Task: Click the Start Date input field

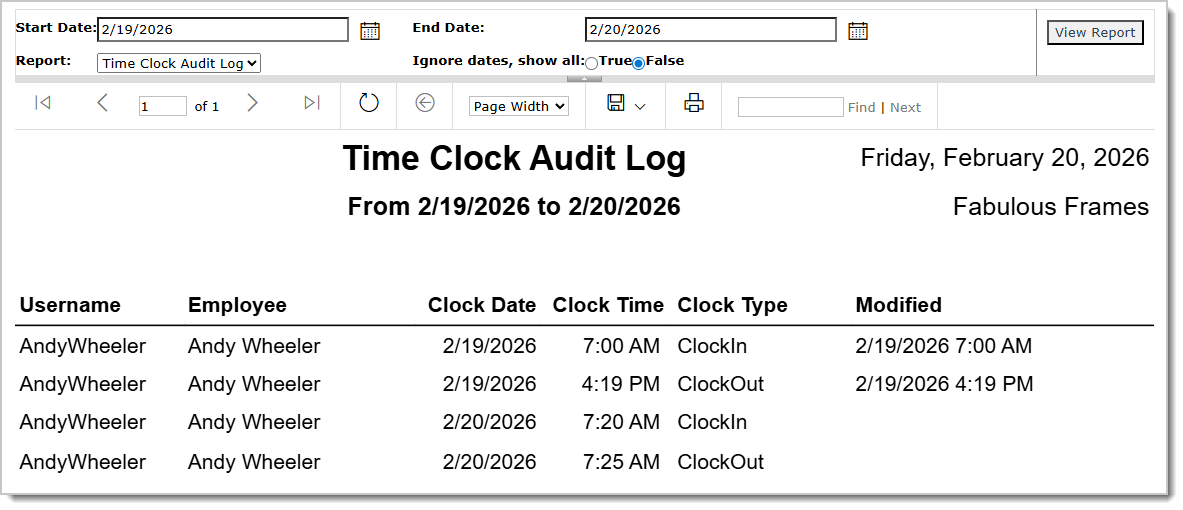Action: (x=223, y=30)
